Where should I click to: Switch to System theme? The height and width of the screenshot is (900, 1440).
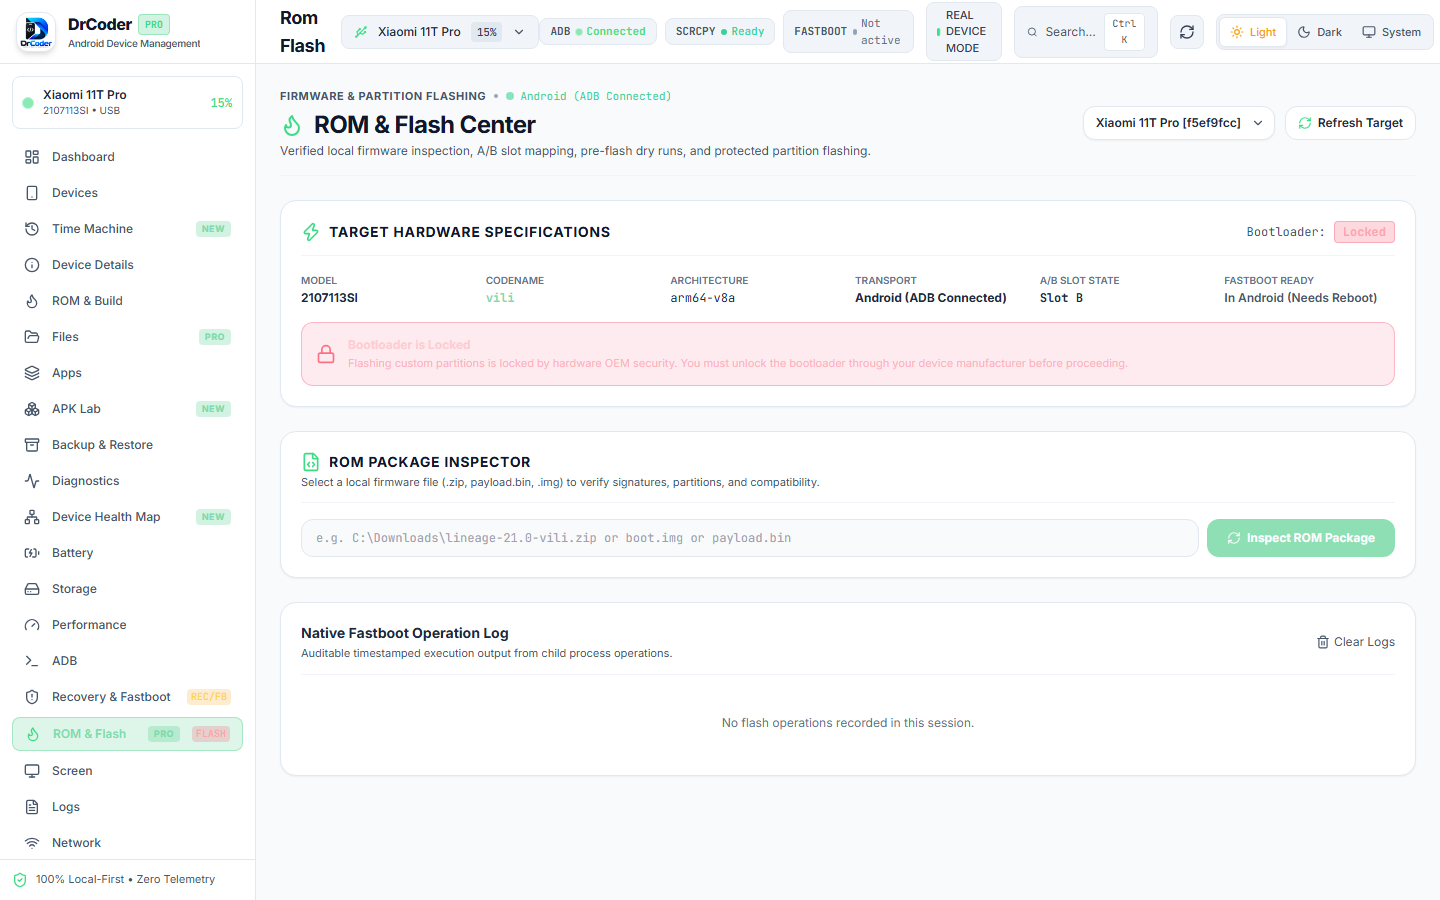coord(1391,32)
